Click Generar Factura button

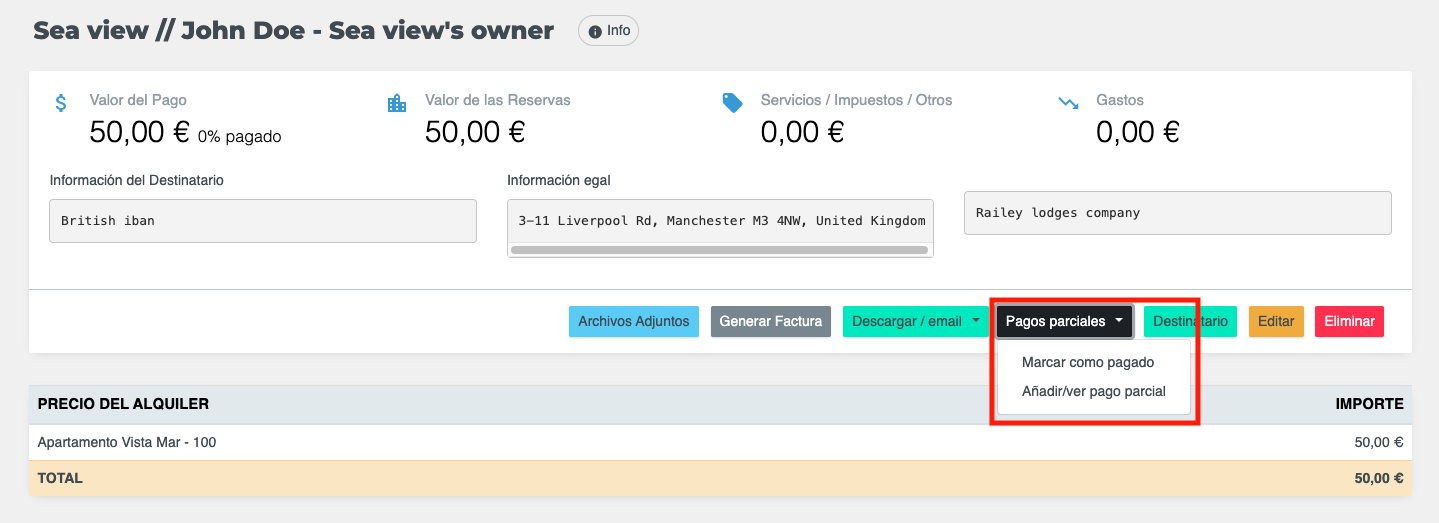tap(771, 321)
